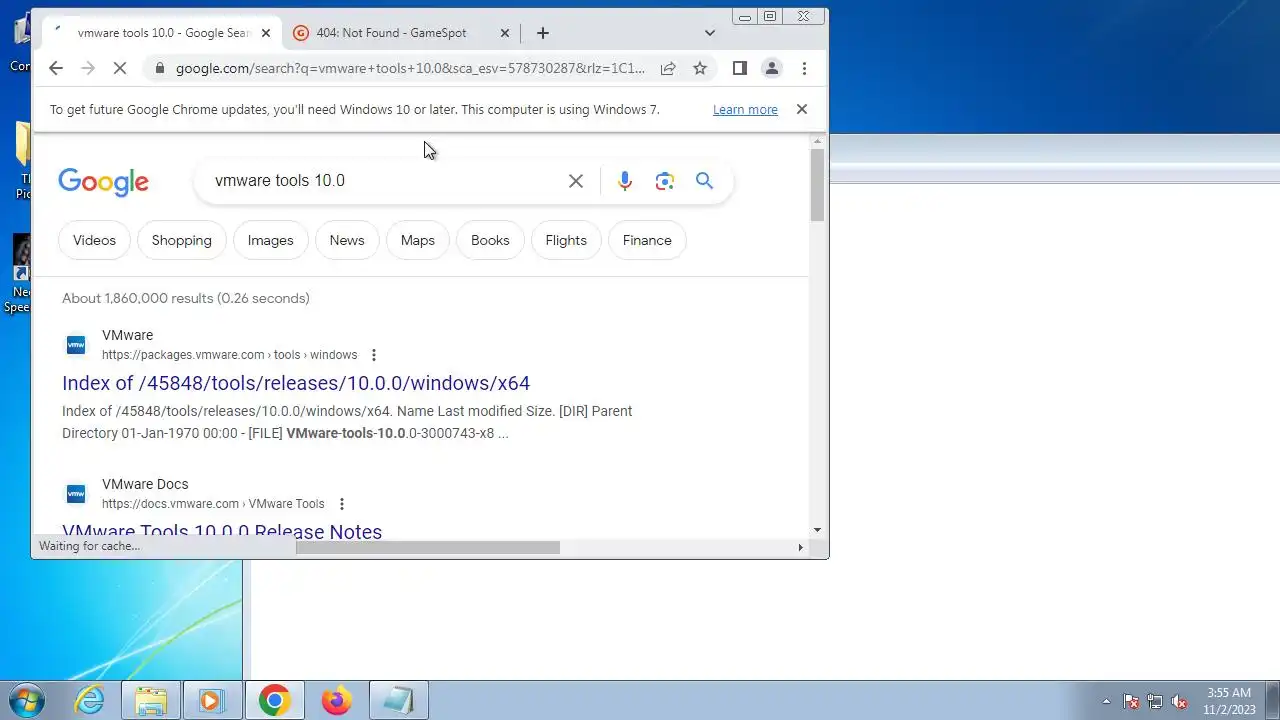Click the muted volume tray icon
Viewport: 1280px width, 720px height.
(x=1179, y=702)
